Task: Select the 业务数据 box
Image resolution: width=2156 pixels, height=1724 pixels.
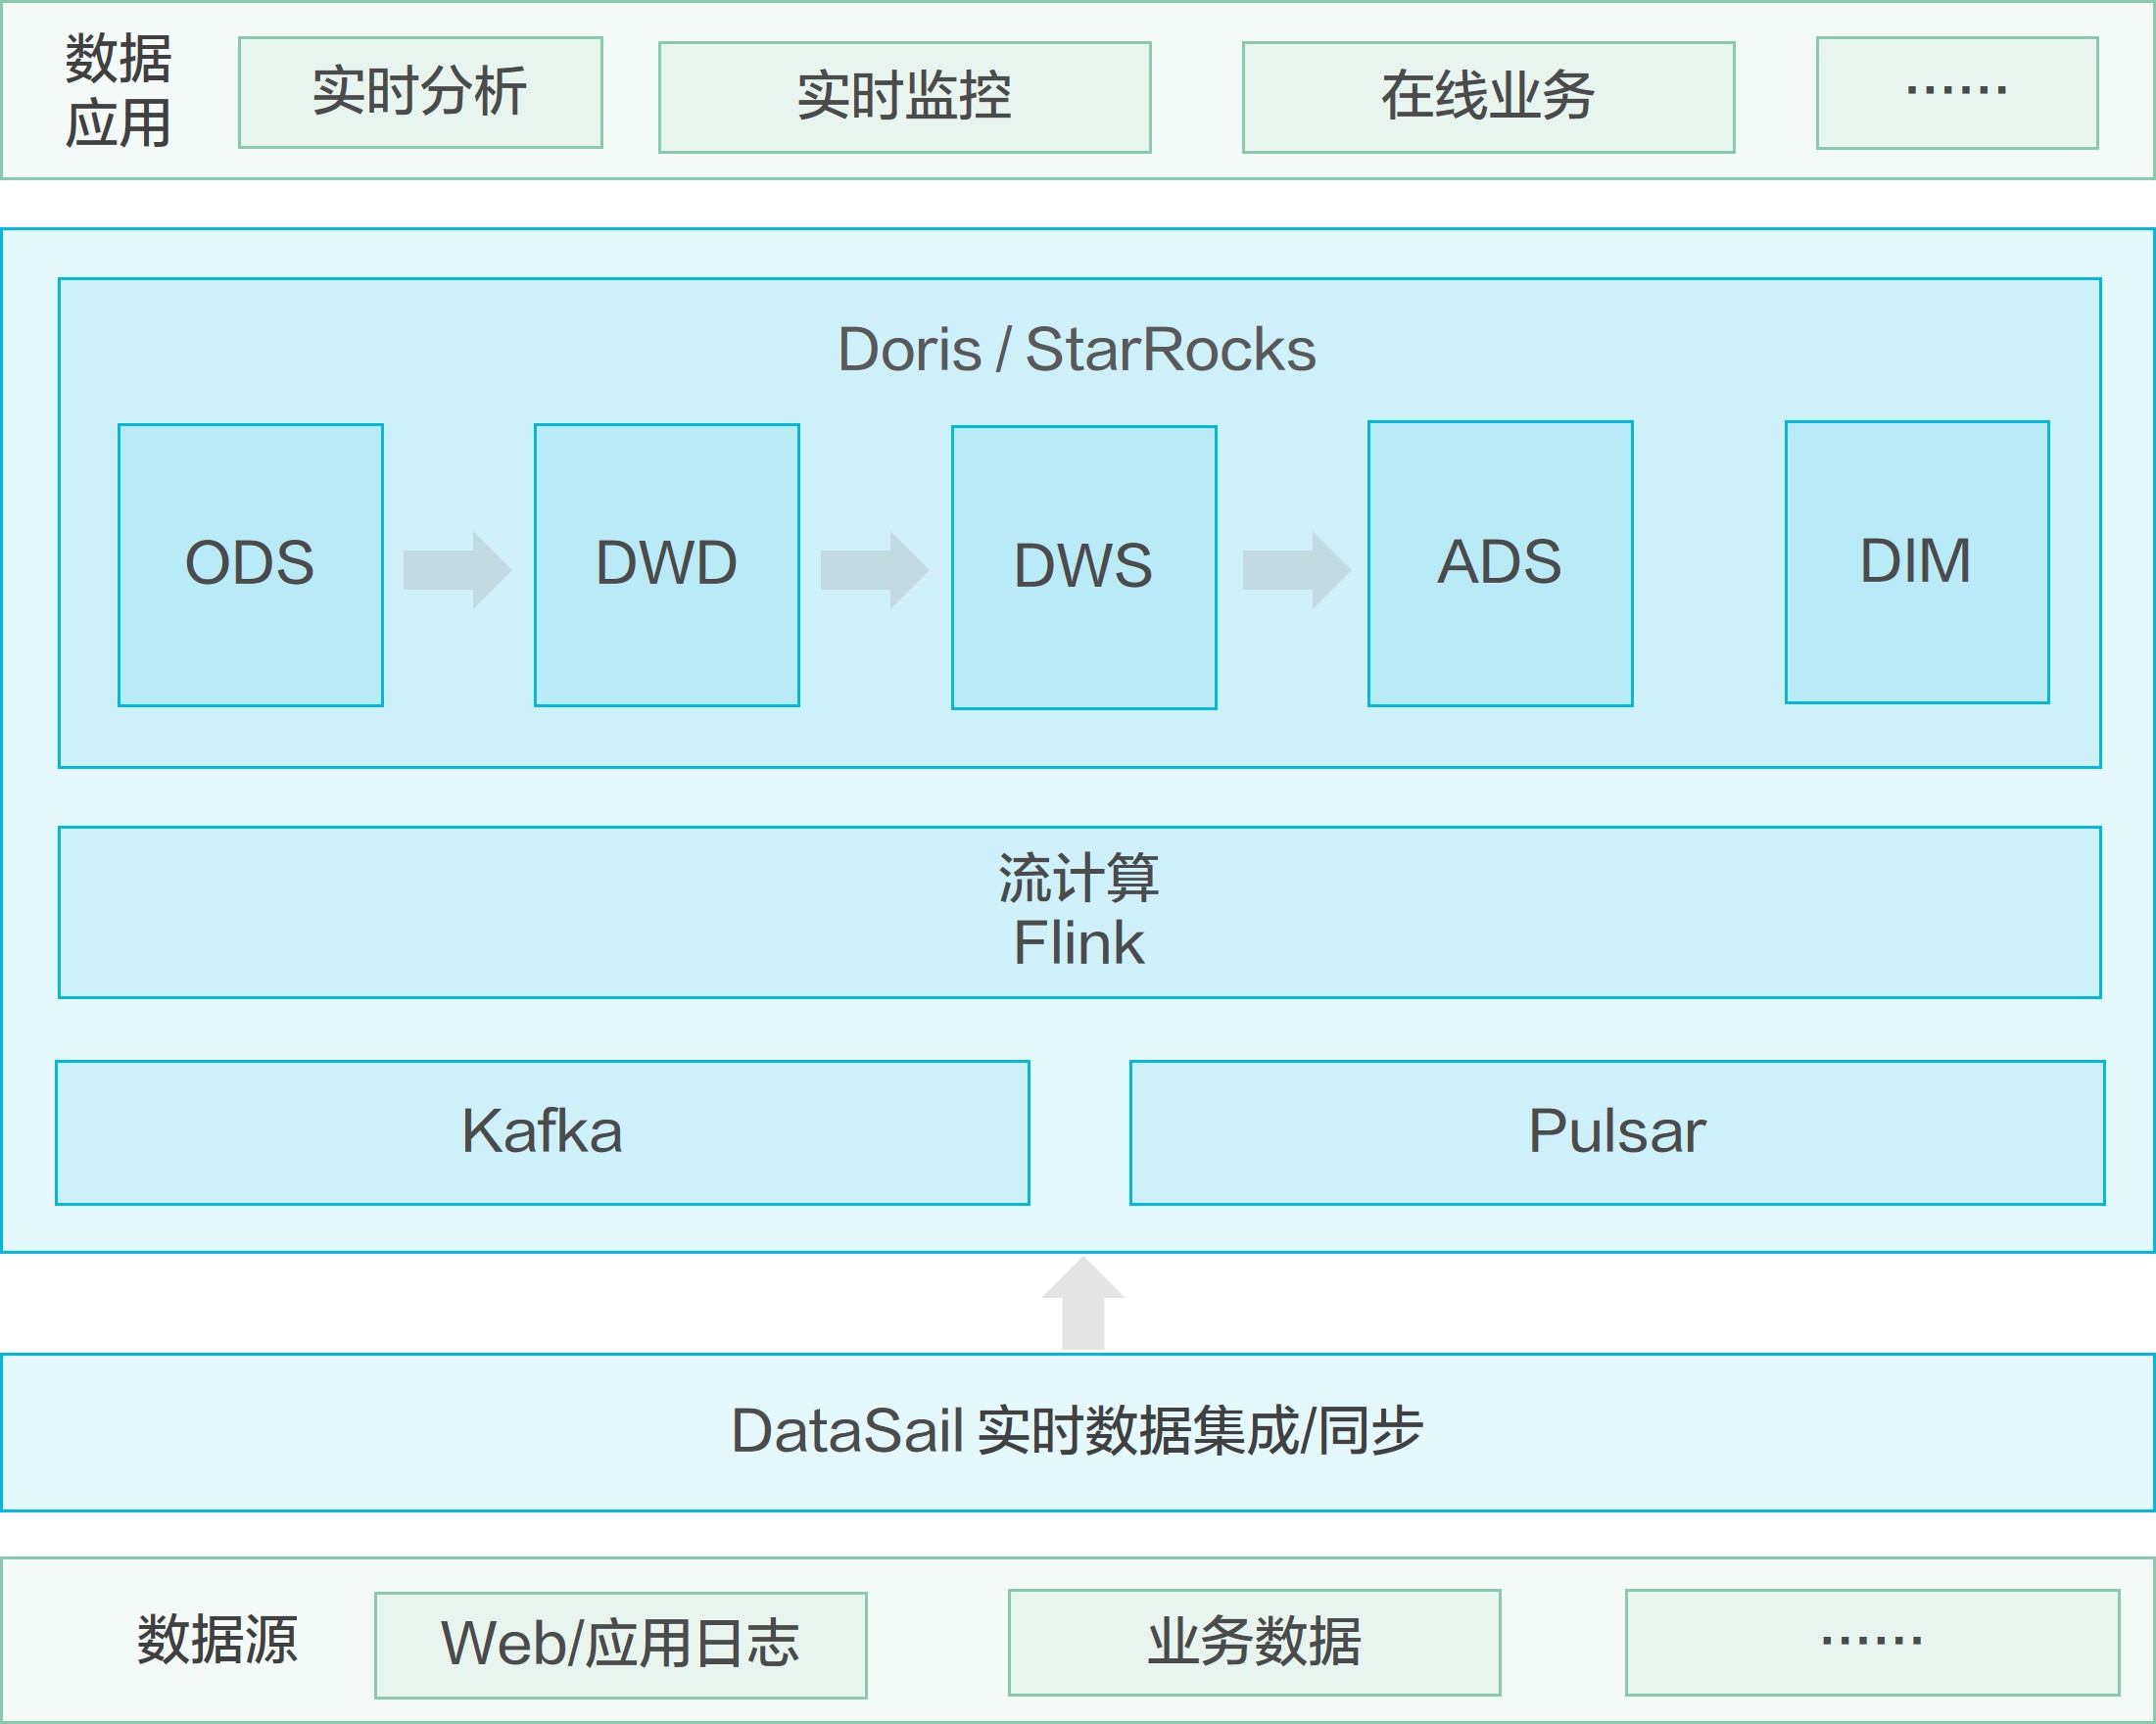Action: [1255, 1642]
